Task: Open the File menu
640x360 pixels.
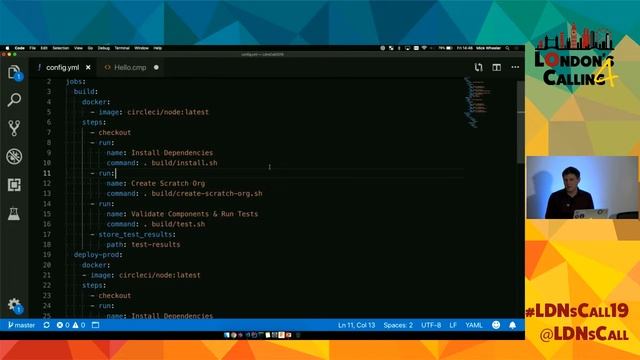Action: [x=33, y=48]
